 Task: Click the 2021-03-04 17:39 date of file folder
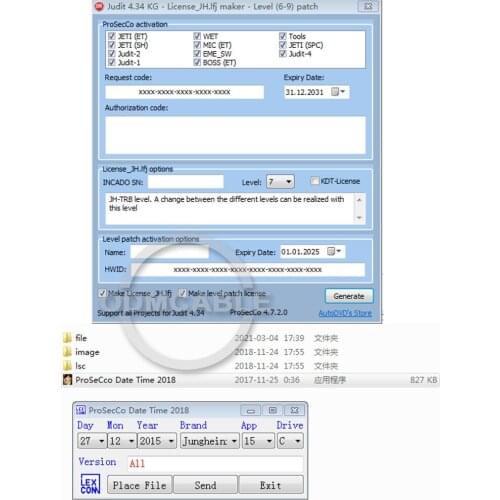click(269, 338)
